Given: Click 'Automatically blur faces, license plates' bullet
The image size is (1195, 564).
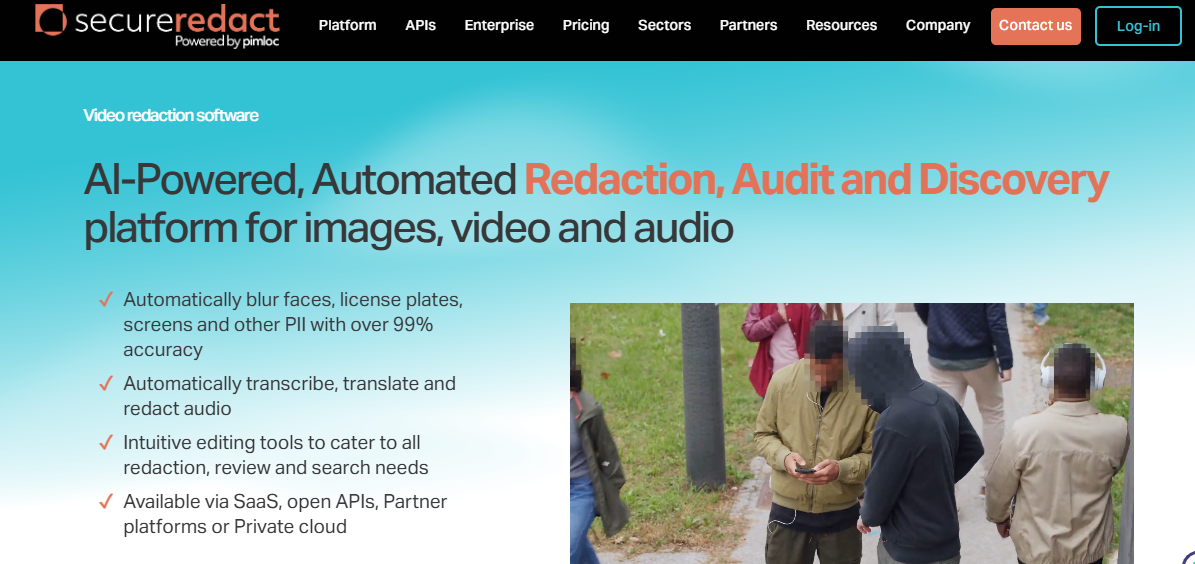Looking at the screenshot, I should 293,325.
